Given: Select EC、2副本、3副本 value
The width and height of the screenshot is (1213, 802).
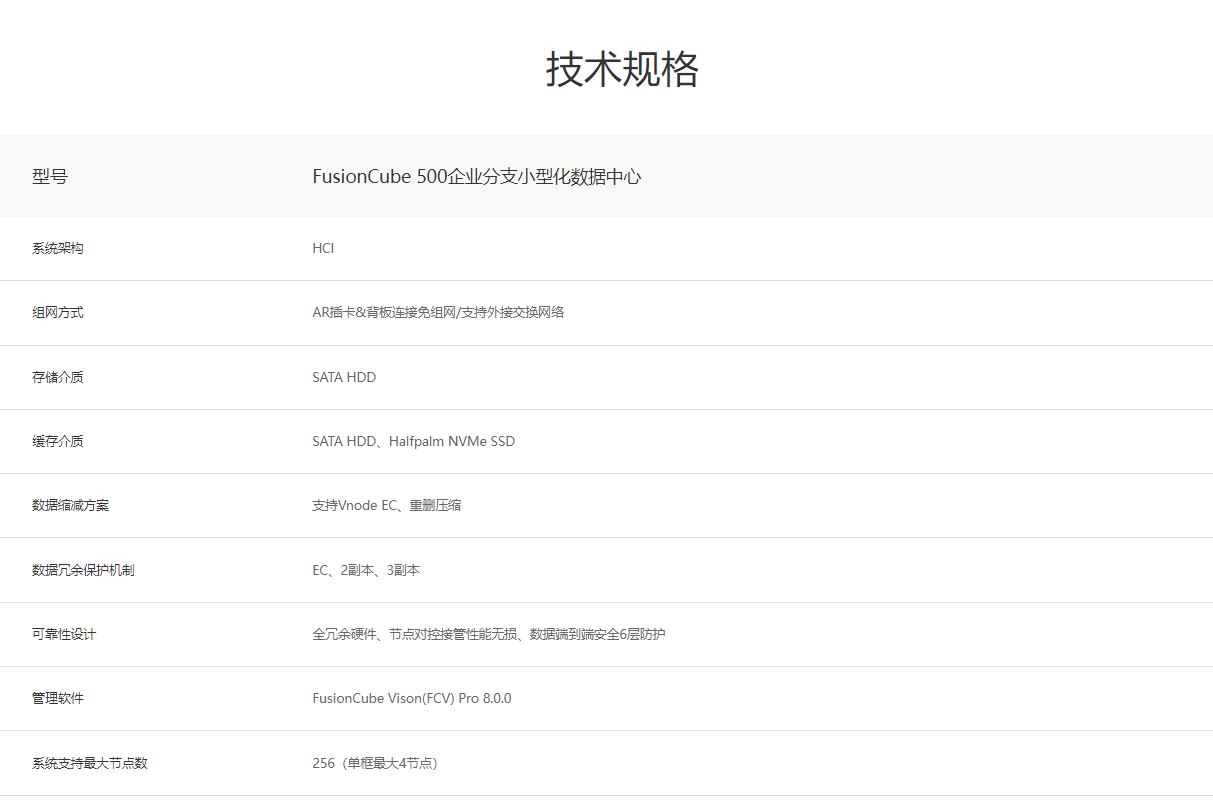Looking at the screenshot, I should (x=366, y=570).
